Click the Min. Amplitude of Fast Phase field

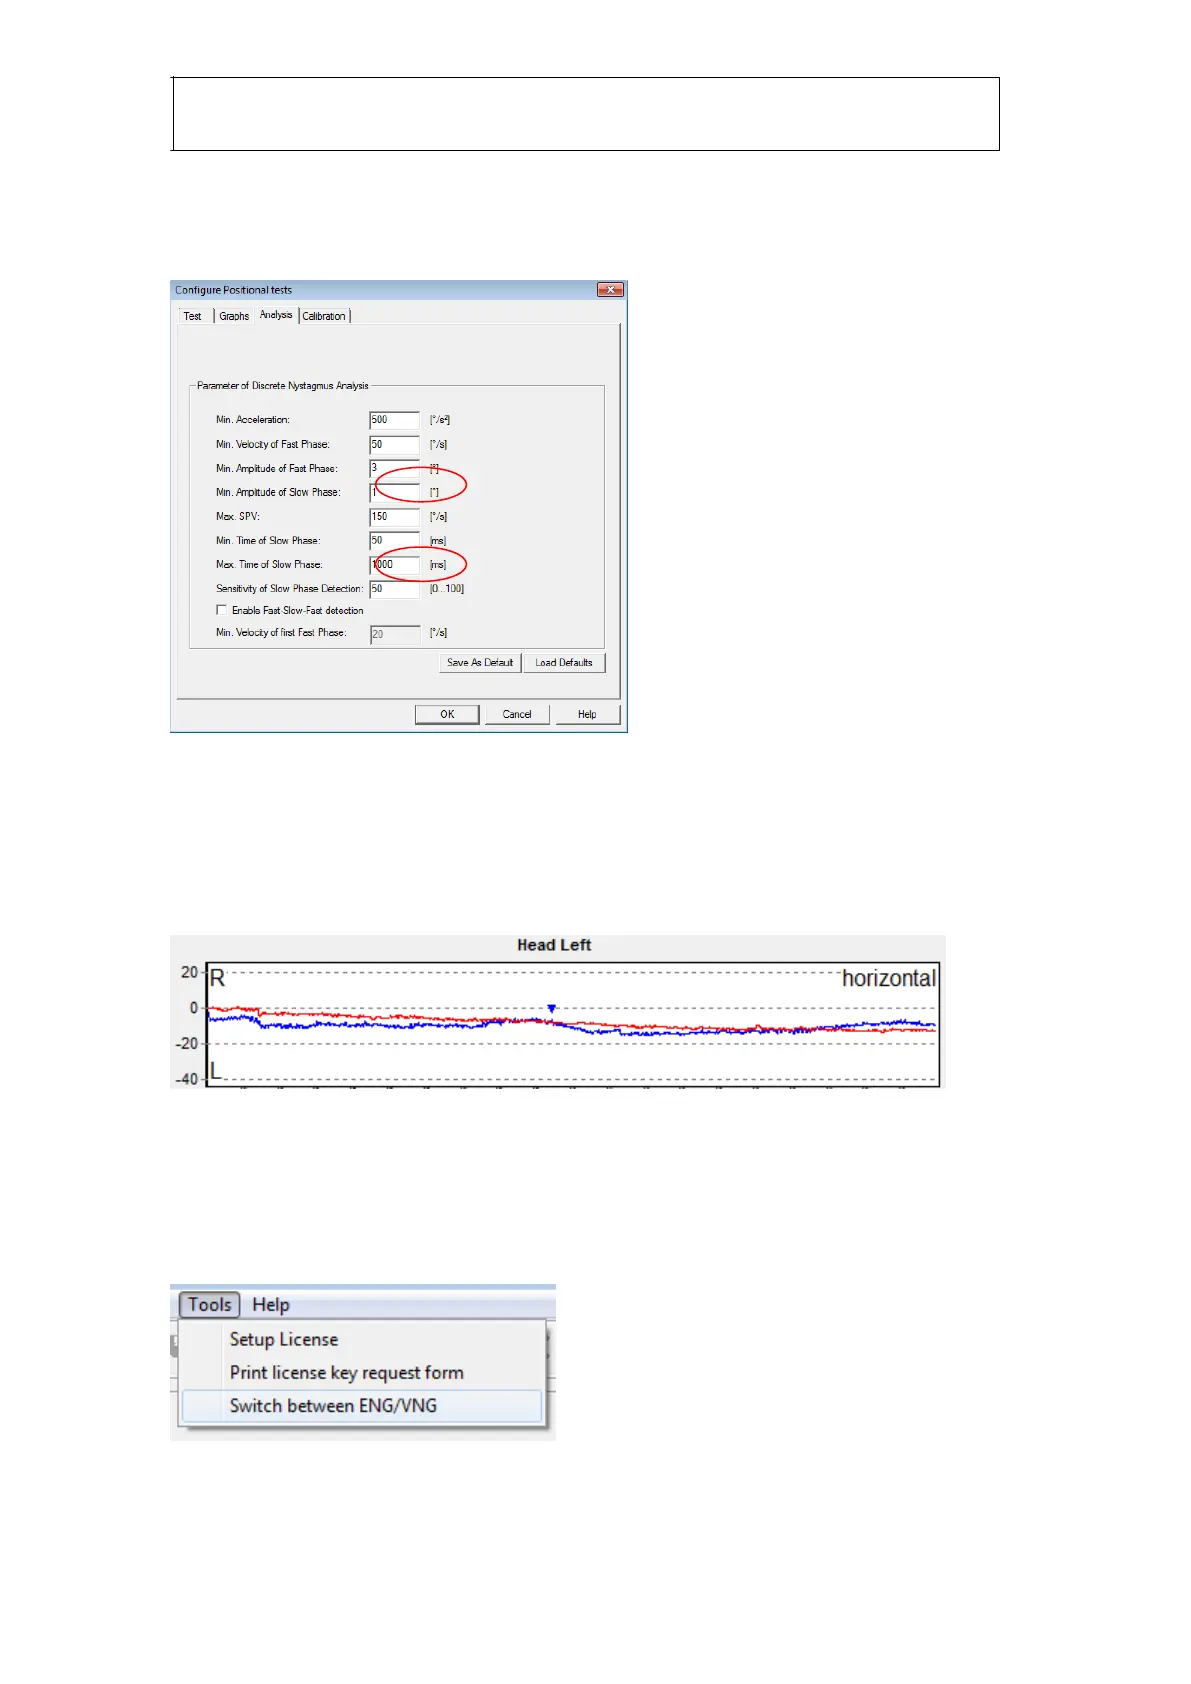click(x=394, y=468)
